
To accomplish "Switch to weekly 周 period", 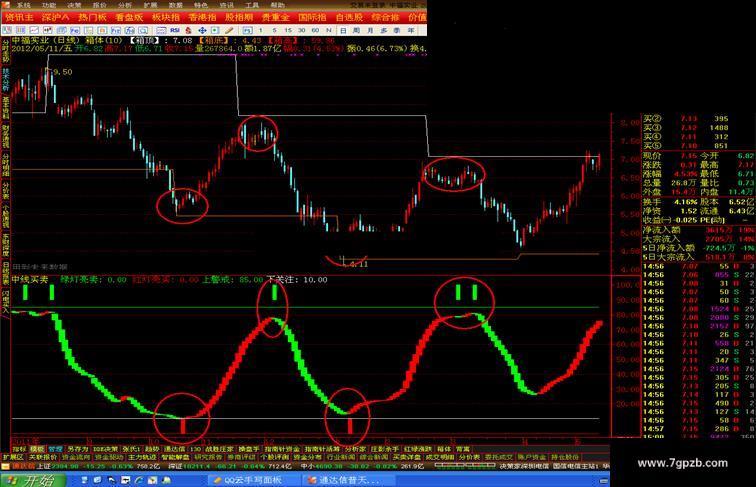I will (356, 30).
